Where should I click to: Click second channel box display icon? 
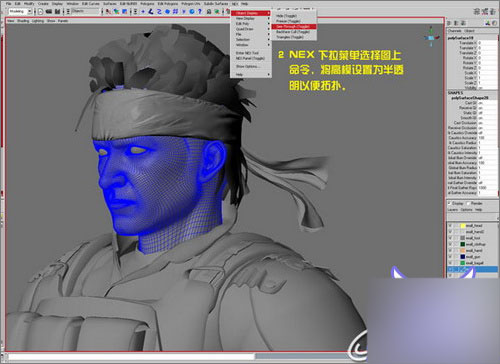pos(456,23)
